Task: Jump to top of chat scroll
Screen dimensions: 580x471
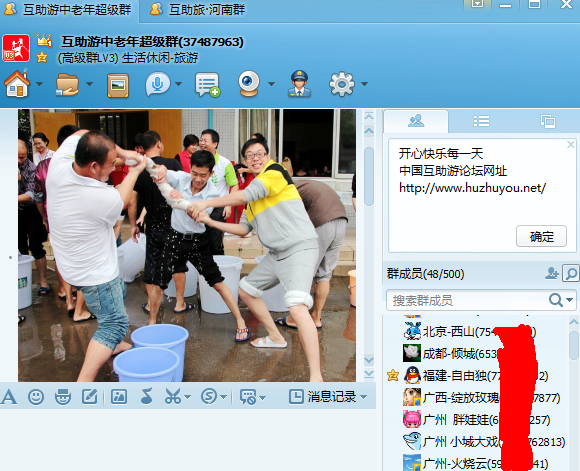Action: [369, 117]
